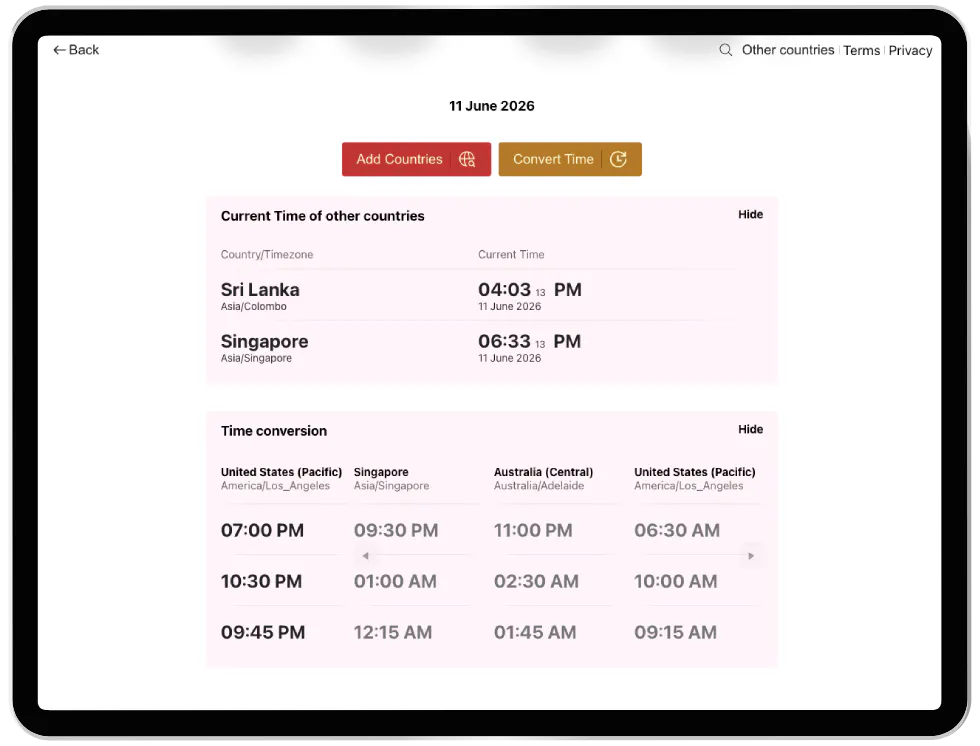The height and width of the screenshot is (746, 980).
Task: Click the Current Time column label
Action: [511, 254]
